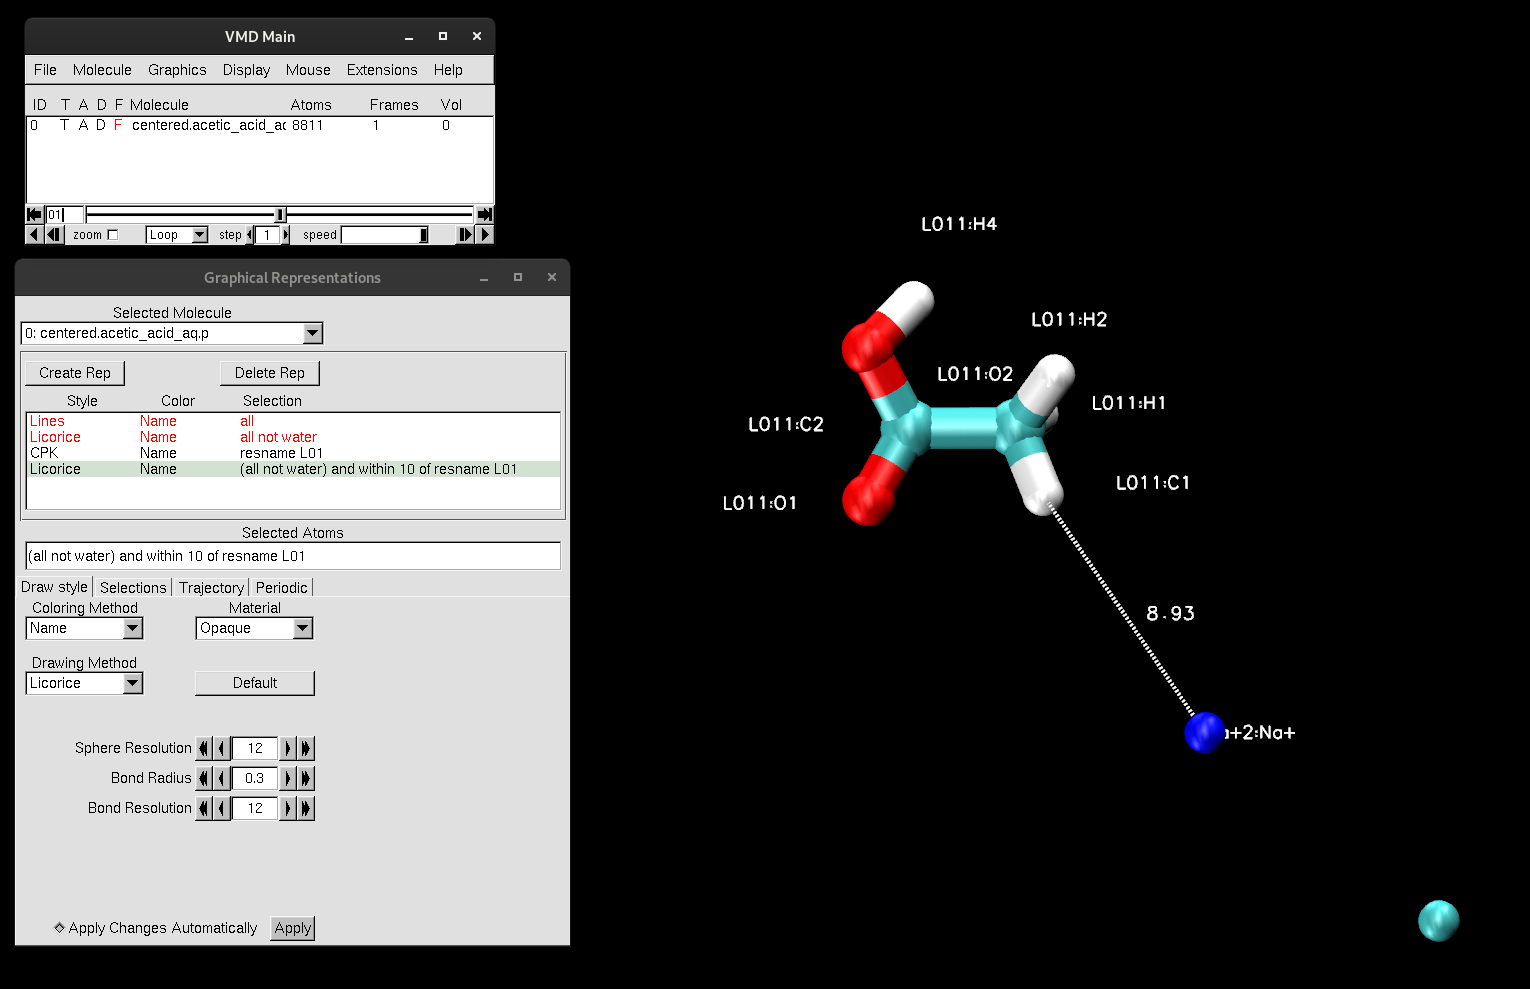Open the Extensions menu
Image resolution: width=1530 pixels, height=989 pixels.
pyautogui.click(x=382, y=70)
